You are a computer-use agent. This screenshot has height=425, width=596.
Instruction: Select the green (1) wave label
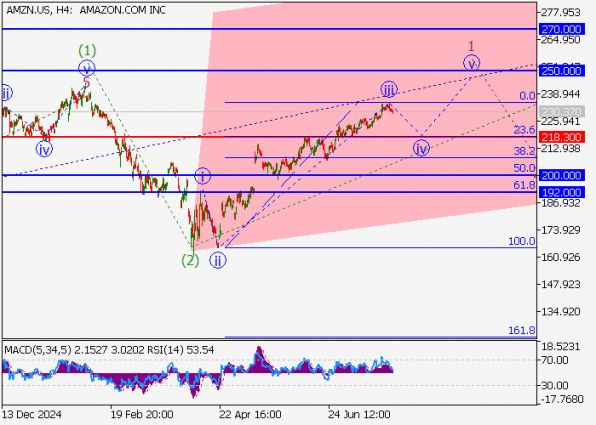pyautogui.click(x=87, y=50)
